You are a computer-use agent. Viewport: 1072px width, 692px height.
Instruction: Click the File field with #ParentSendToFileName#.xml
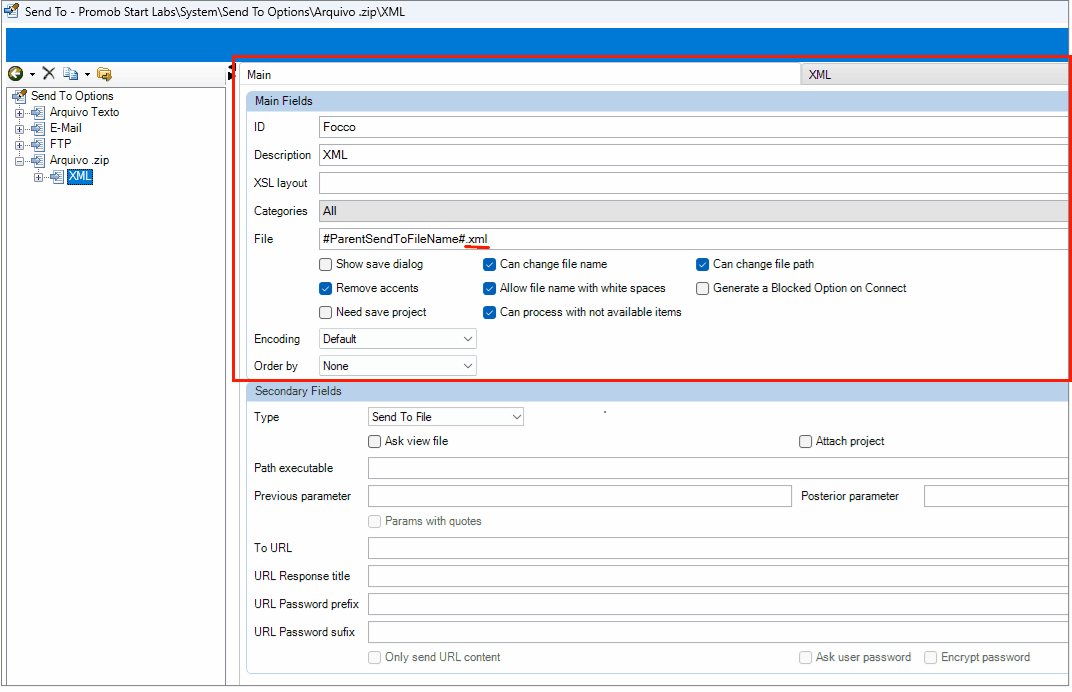click(x=693, y=239)
